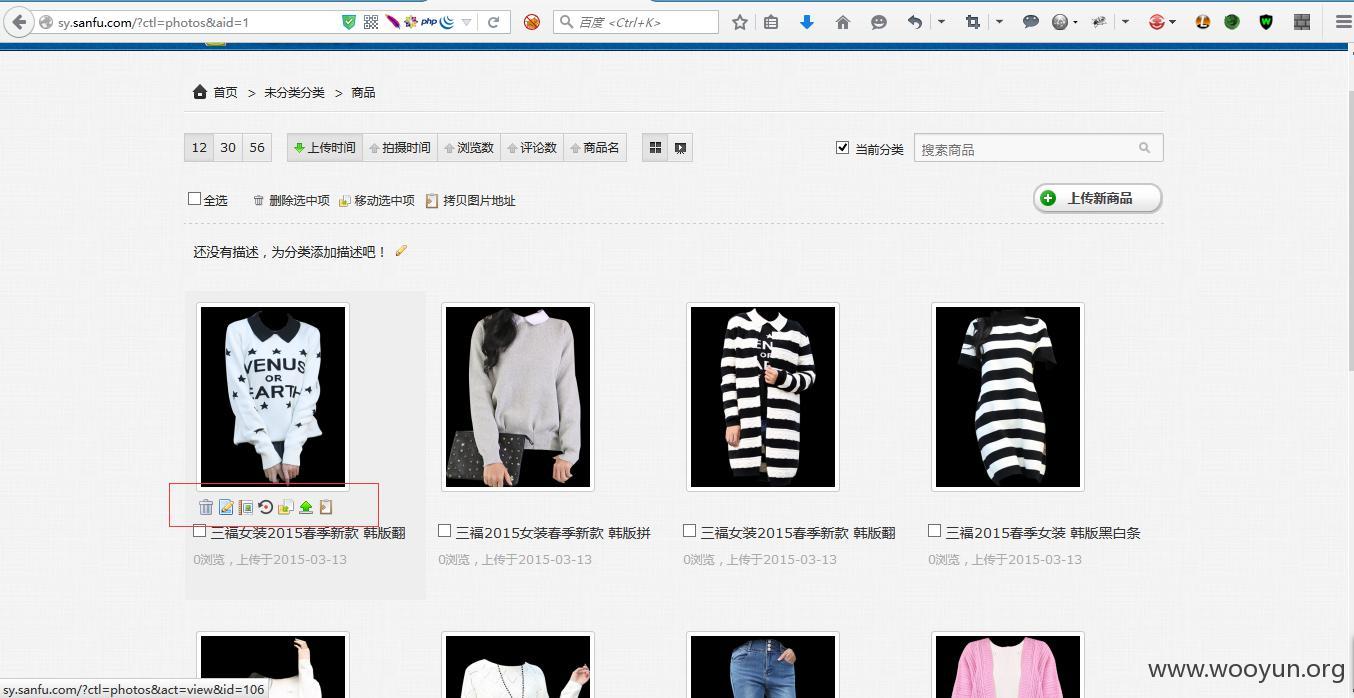Sort products by 浏览数
Screen dimensions: 1354x698
point(469,148)
